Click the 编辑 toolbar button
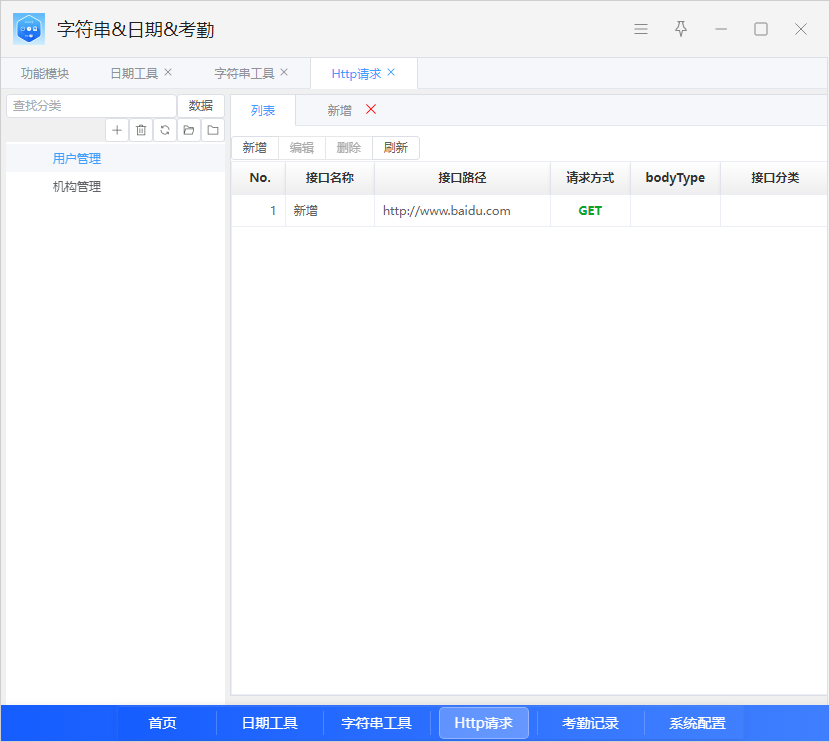The image size is (830, 742). click(302, 148)
